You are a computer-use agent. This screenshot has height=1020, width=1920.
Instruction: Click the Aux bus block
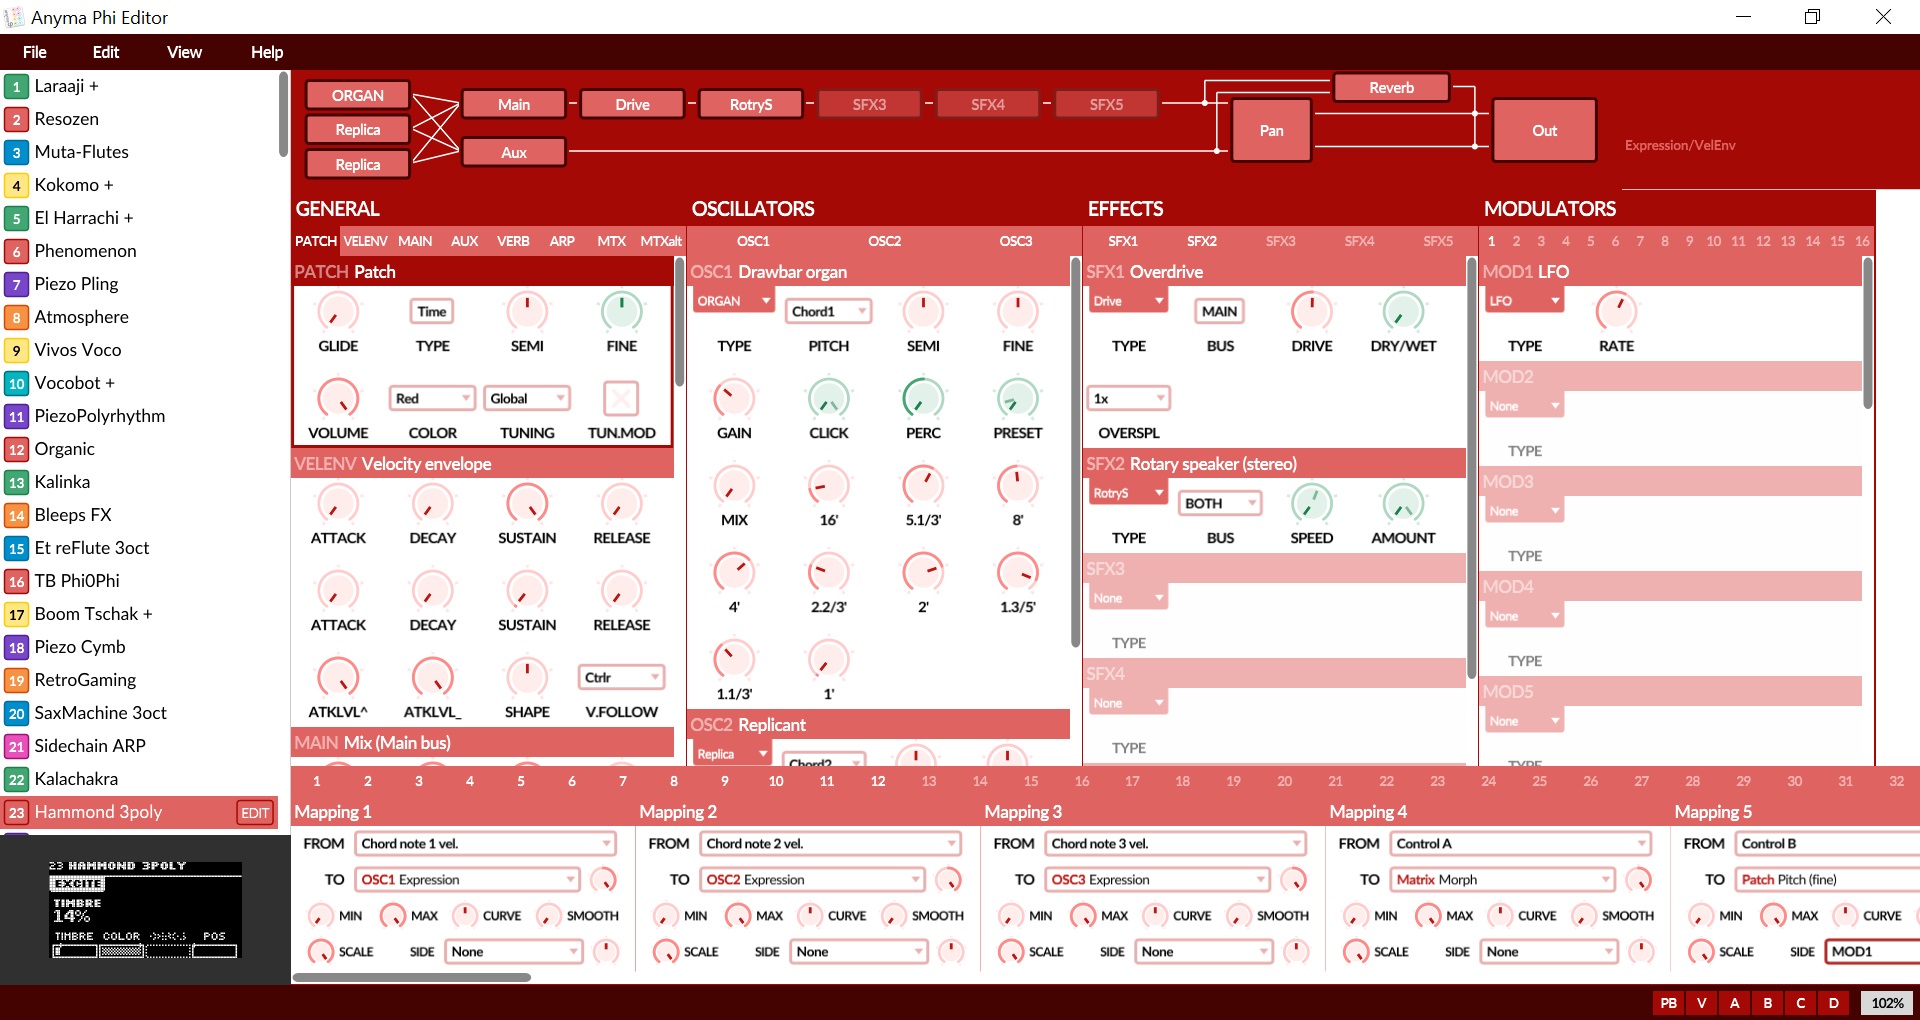(x=514, y=153)
